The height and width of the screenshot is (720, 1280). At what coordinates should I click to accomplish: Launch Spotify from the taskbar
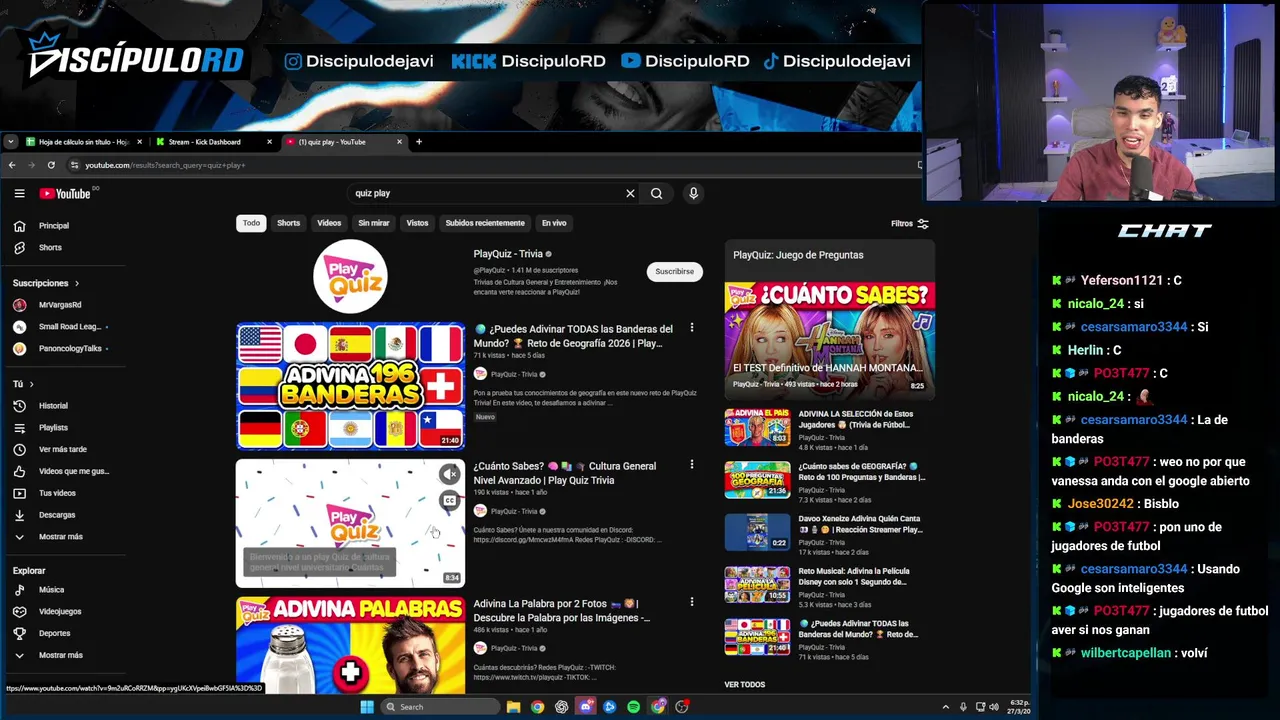634,707
